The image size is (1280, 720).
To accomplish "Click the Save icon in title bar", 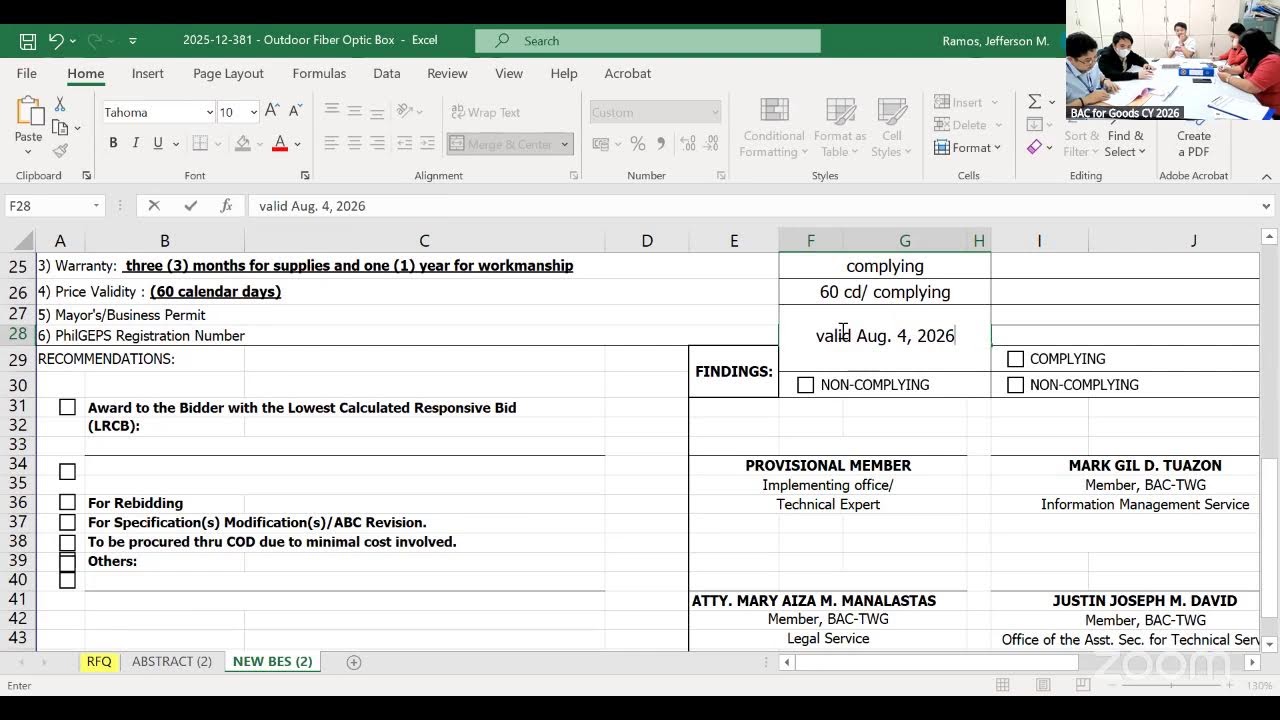I will tap(28, 41).
